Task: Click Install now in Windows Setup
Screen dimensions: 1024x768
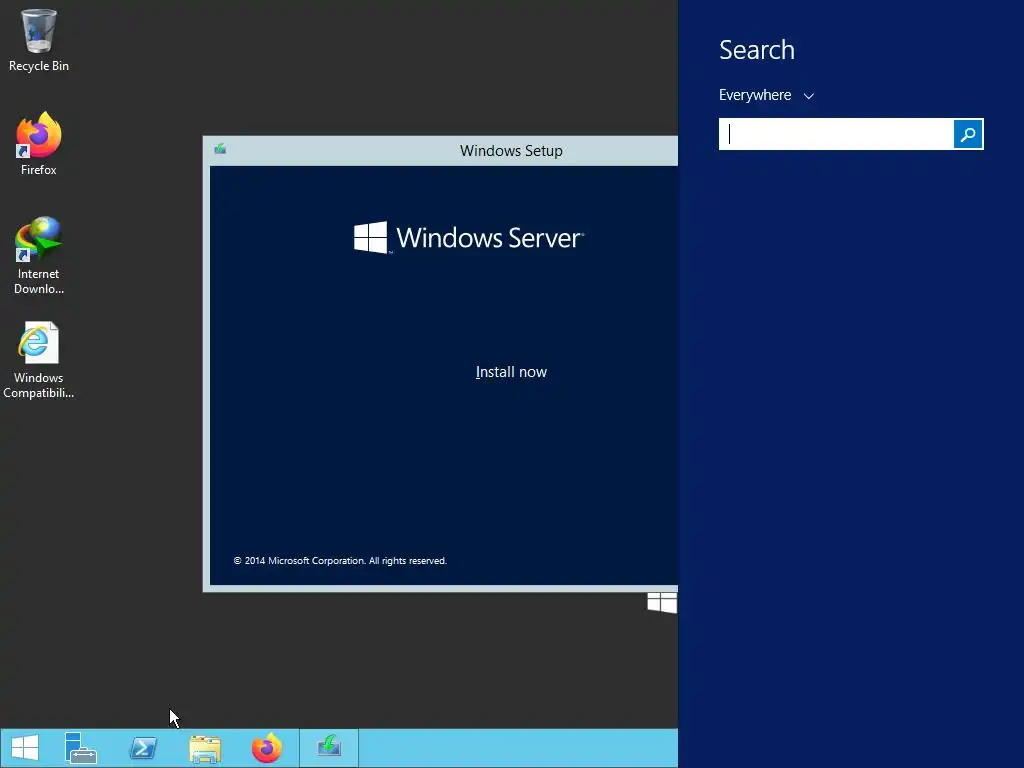Action: coord(511,372)
